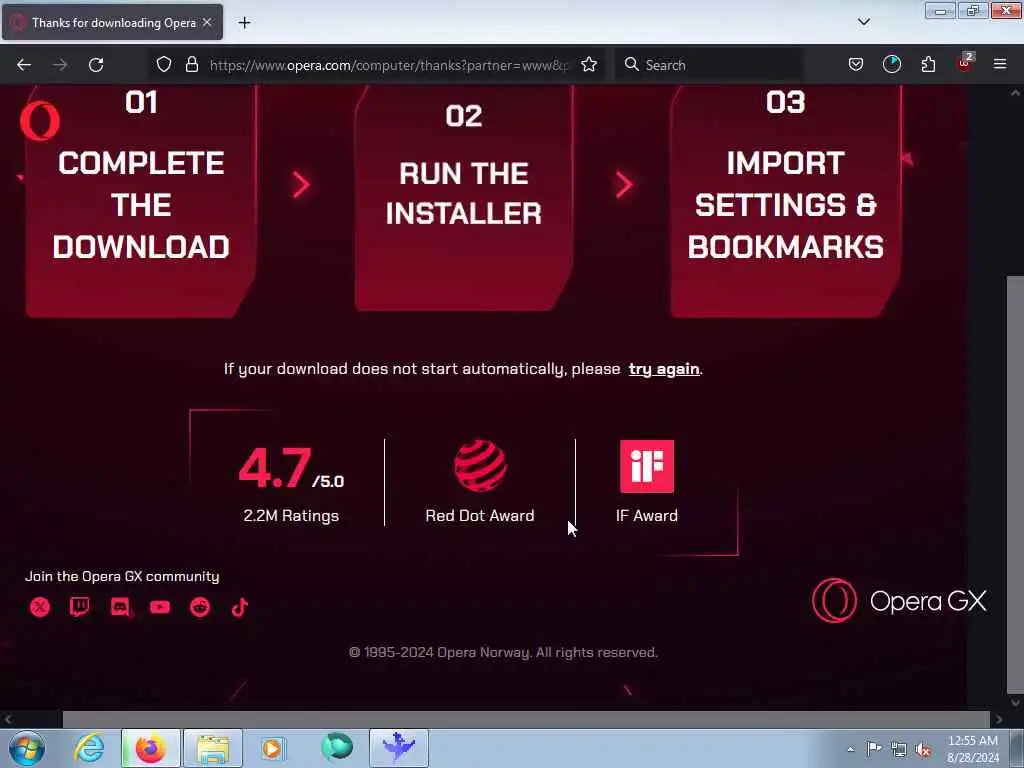
Task: Select the Thanks for downloading Opera tab
Action: 112,23
